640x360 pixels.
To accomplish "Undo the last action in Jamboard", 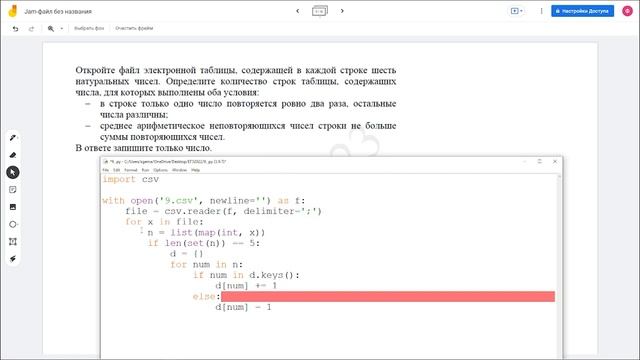I will pyautogui.click(x=16, y=29).
